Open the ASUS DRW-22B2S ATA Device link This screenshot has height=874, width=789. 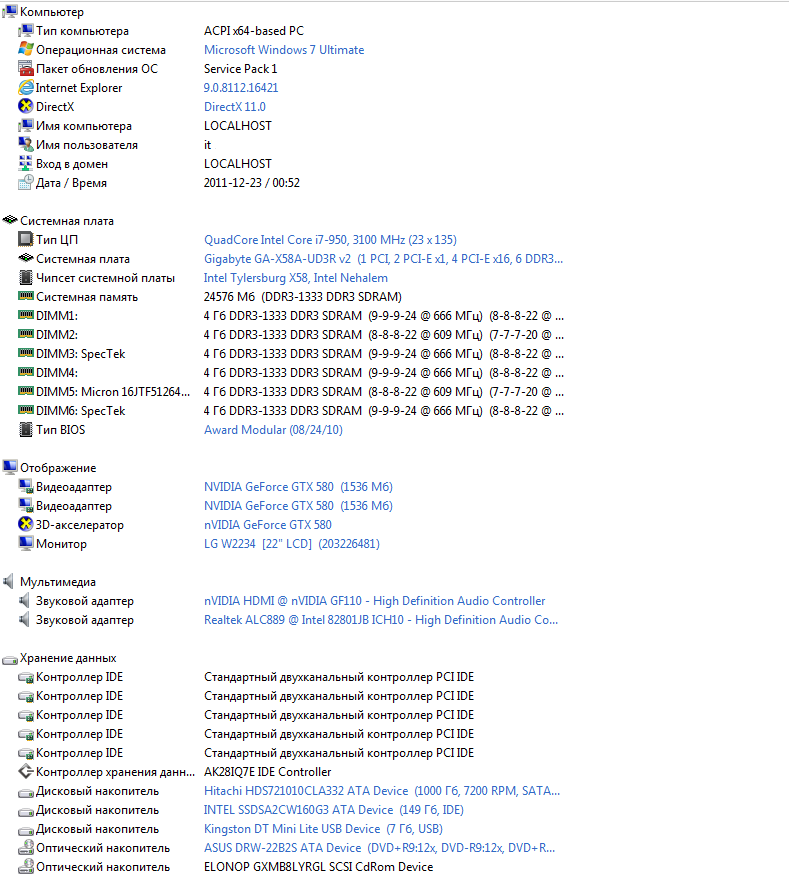point(379,848)
